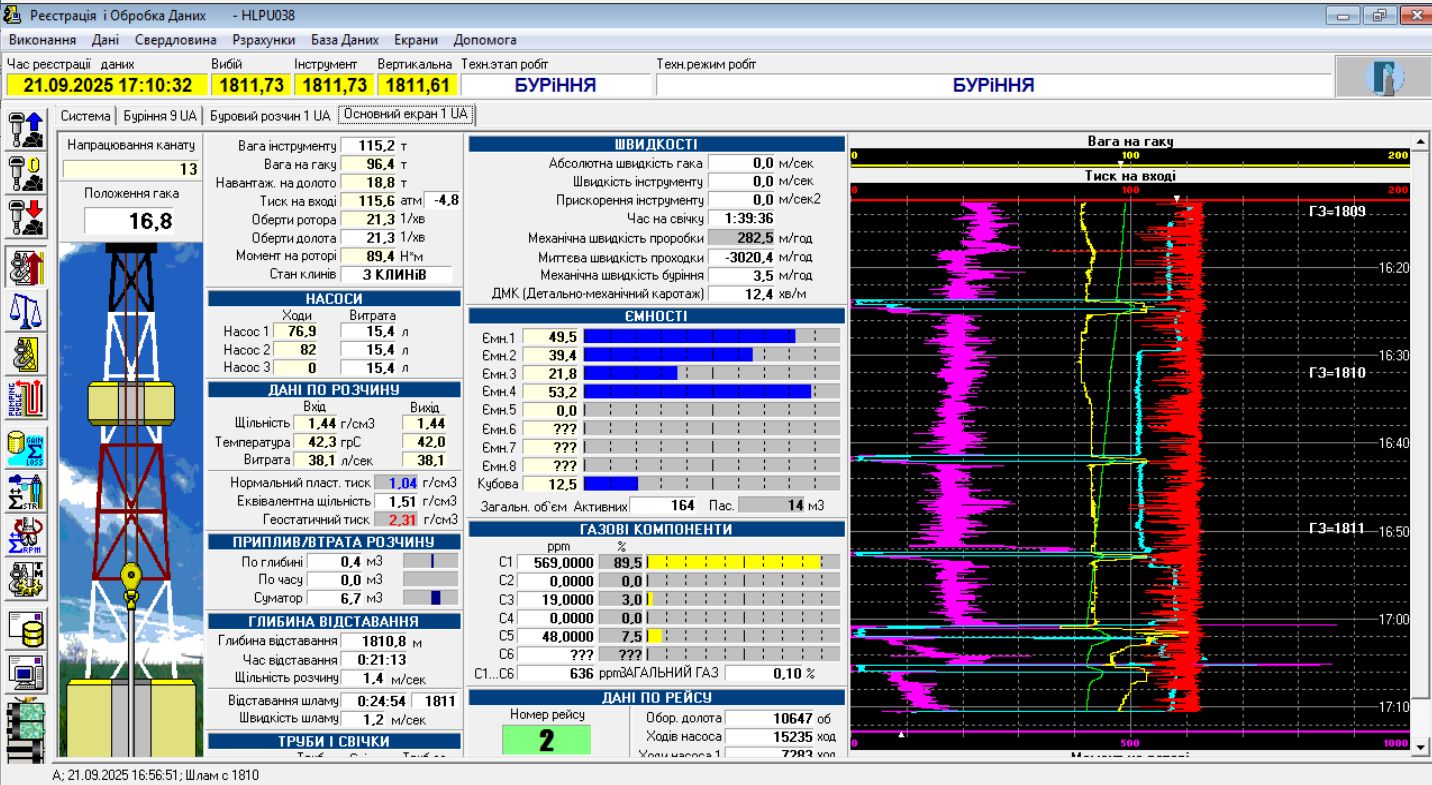The width and height of the screenshot is (1432, 785).
Task: Switch to the Буровий розчин 1 UA tab
Action: [x=269, y=115]
